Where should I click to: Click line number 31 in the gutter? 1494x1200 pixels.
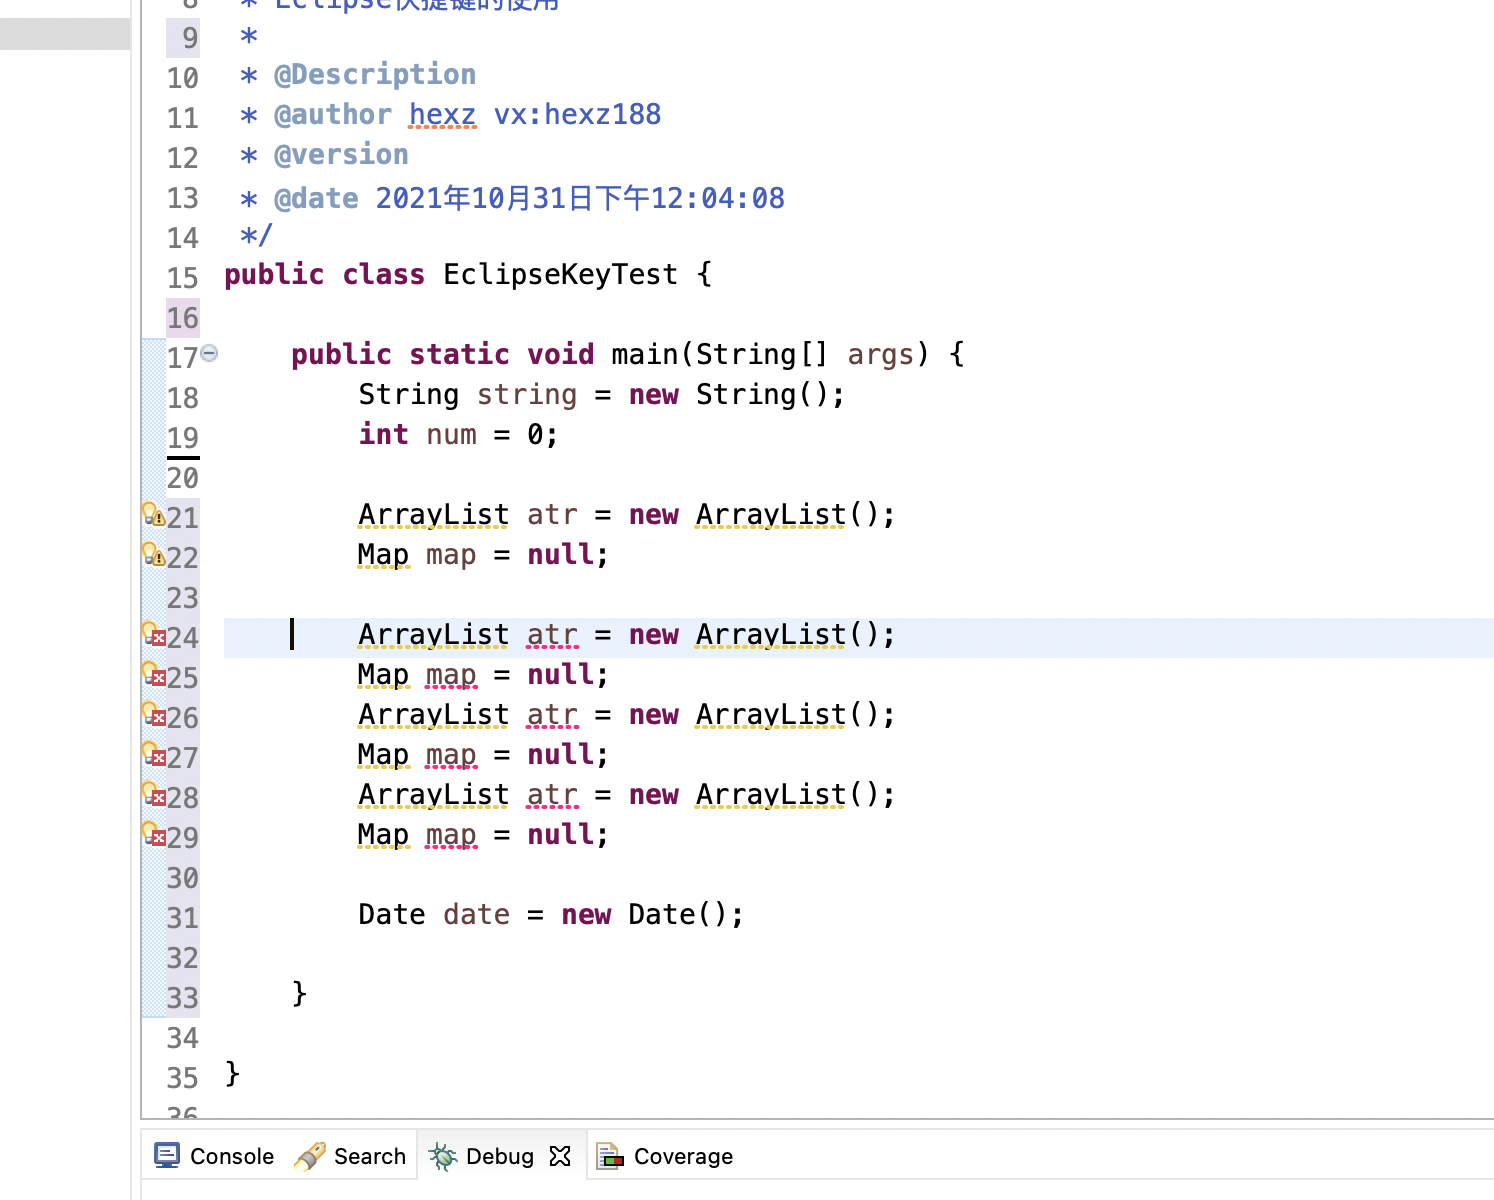182,917
